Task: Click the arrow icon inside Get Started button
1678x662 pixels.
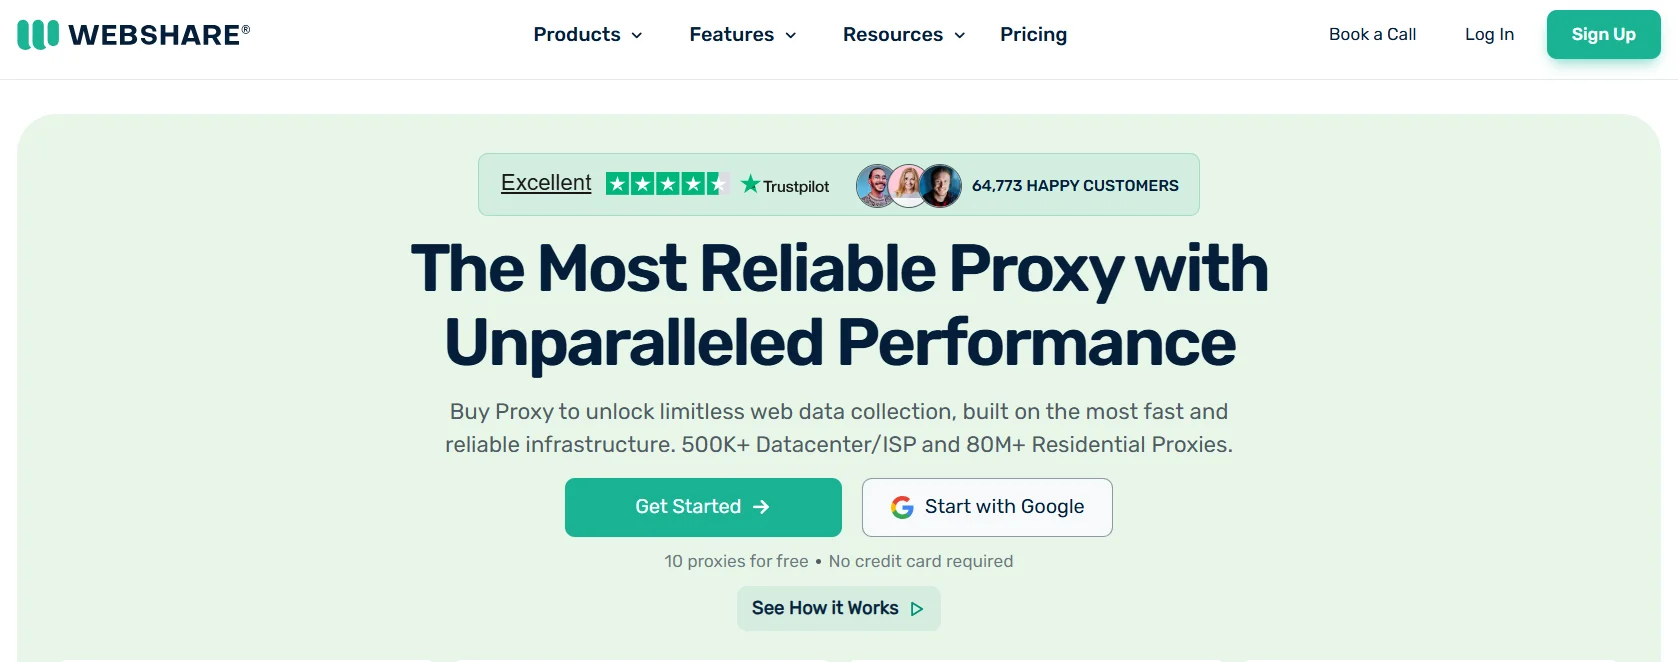Action: click(761, 507)
